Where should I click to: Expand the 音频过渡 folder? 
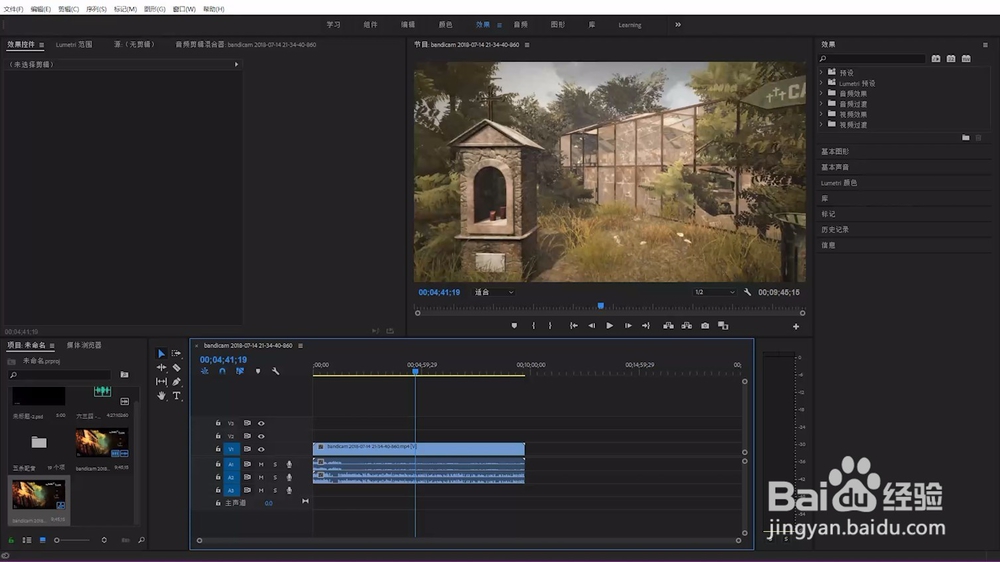click(x=821, y=103)
